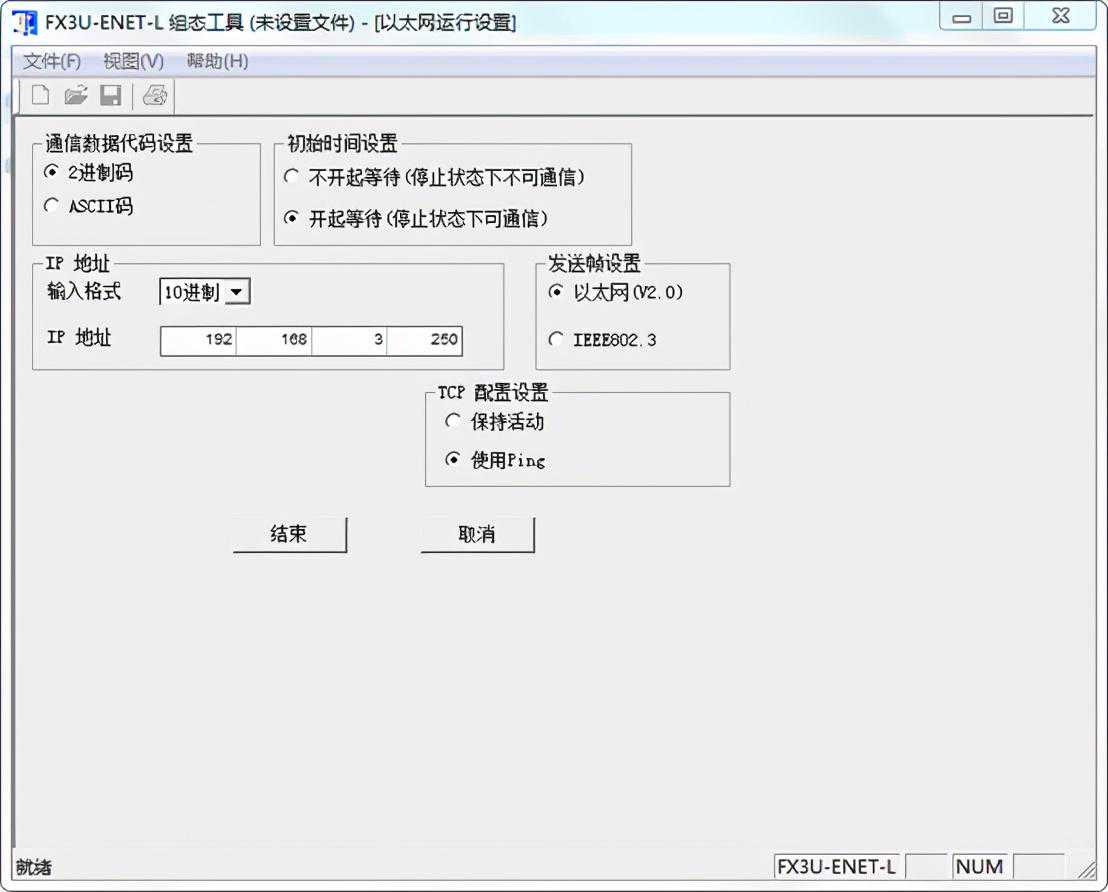Choose 不开起等待 initial time option
Screen dimensions: 1108x892
[292, 177]
